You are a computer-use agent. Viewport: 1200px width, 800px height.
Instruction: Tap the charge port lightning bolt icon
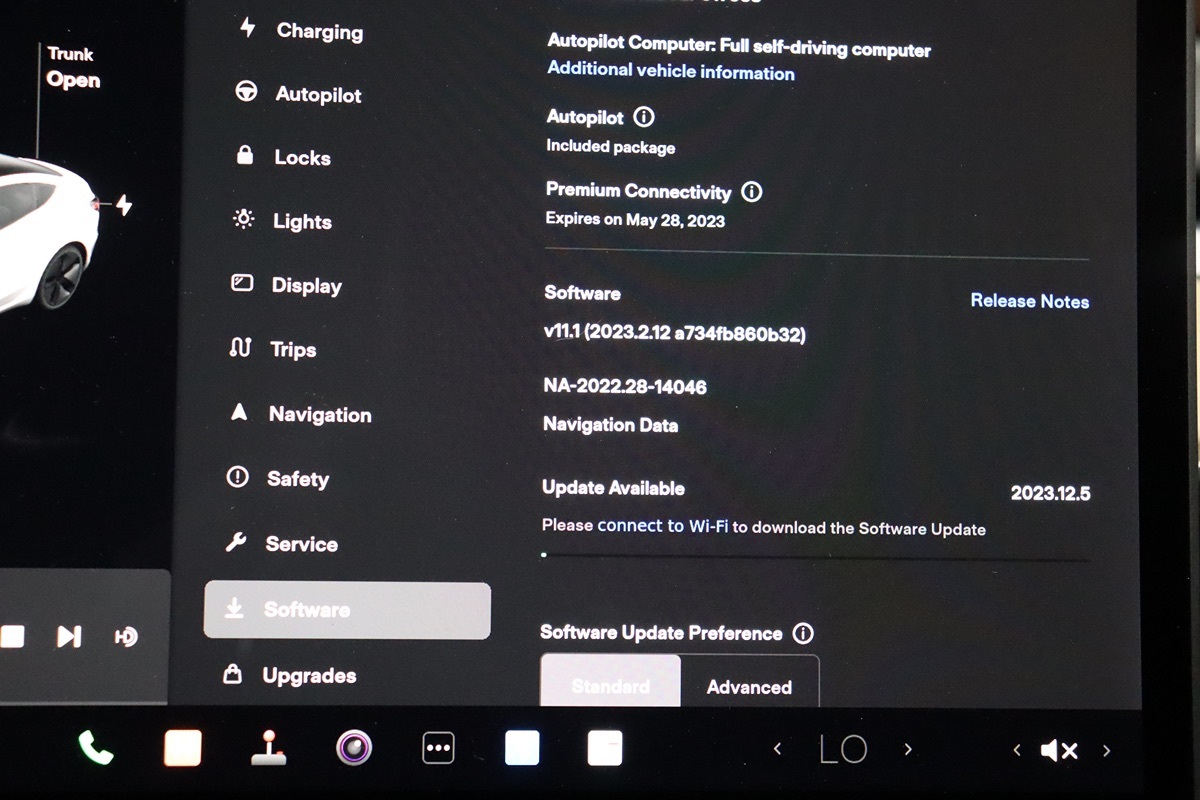pyautogui.click(x=123, y=205)
